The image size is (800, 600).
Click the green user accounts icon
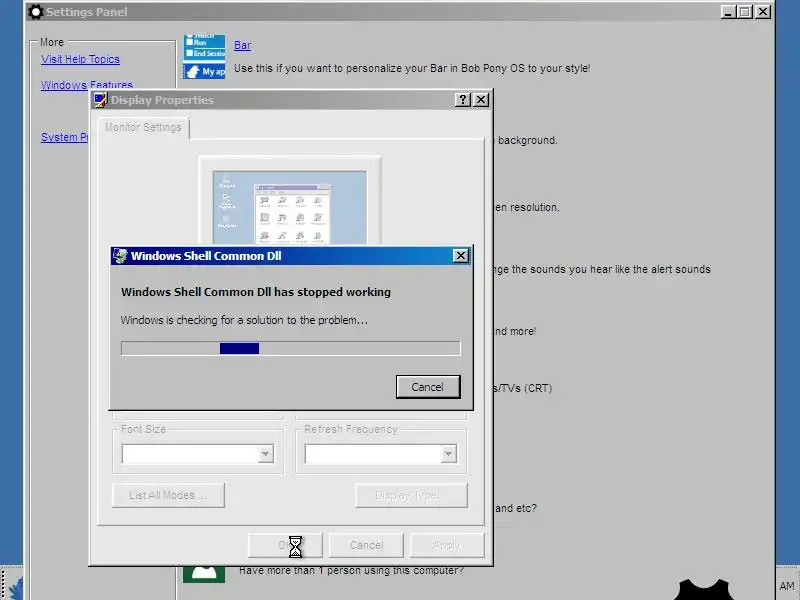[x=204, y=574]
